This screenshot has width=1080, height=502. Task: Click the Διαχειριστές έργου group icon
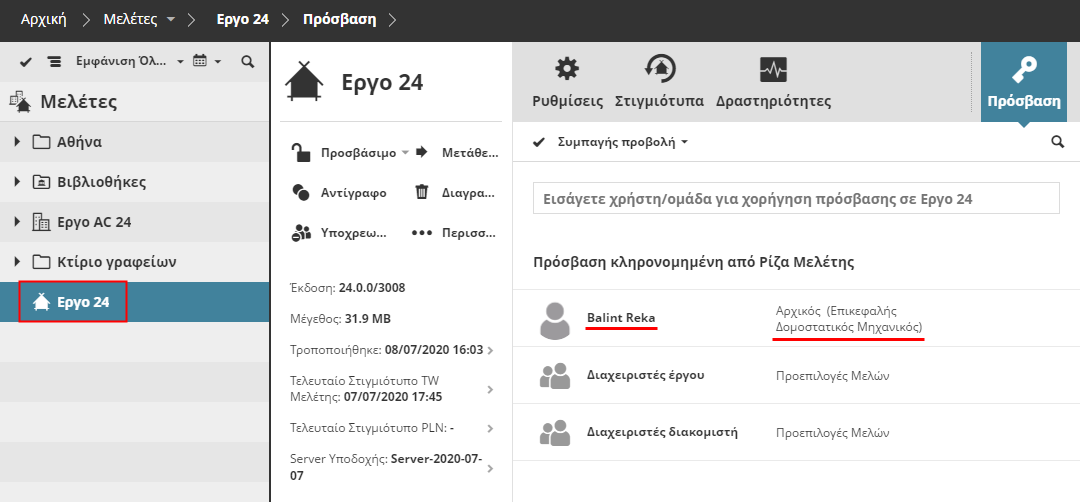tap(555, 376)
